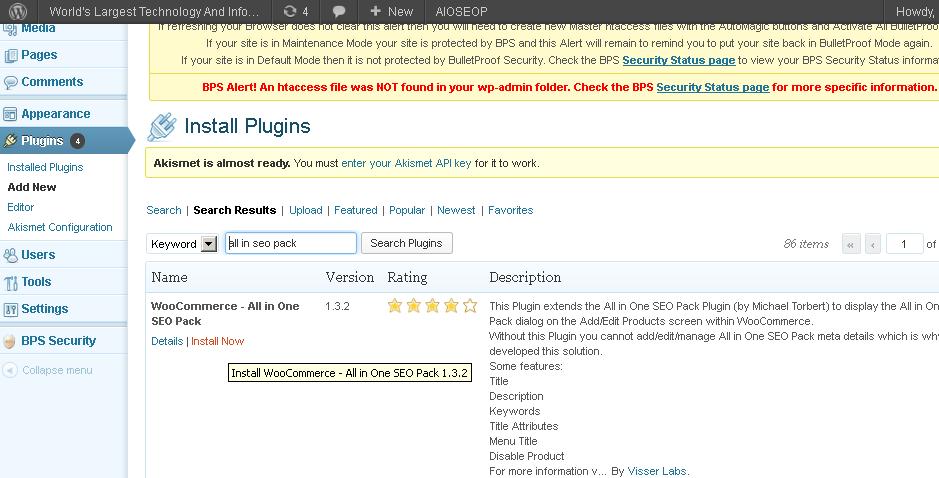Select Add New submenu item

coord(32,187)
